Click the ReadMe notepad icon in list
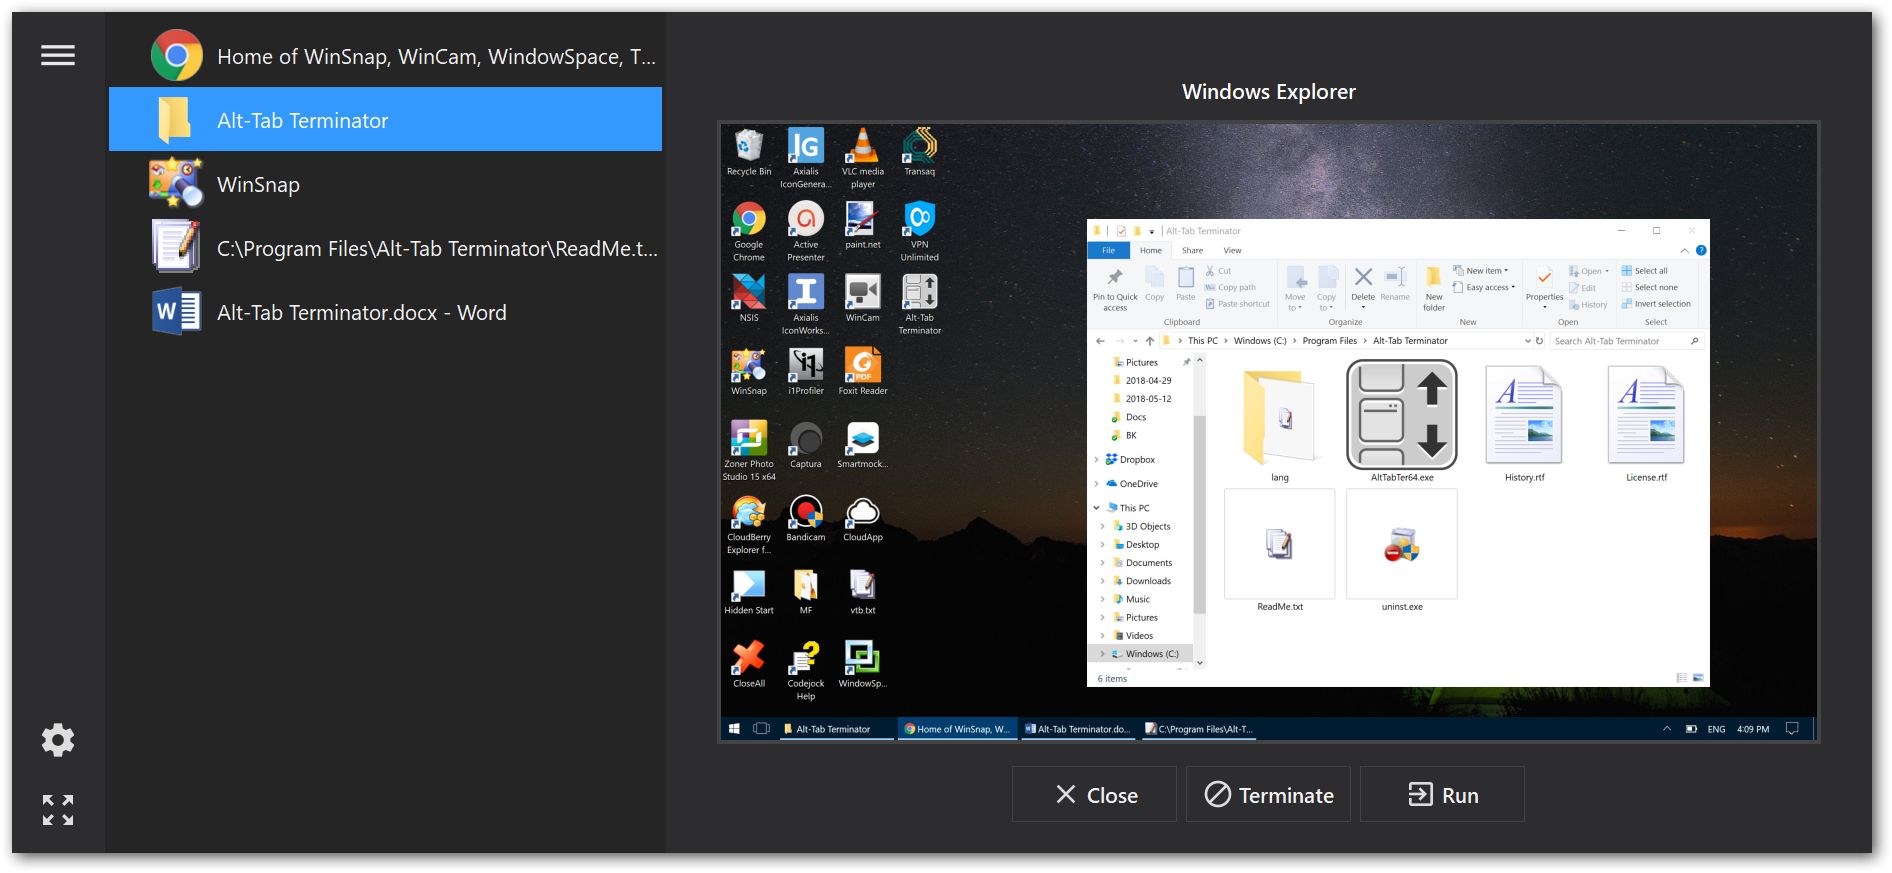 pyautogui.click(x=176, y=248)
